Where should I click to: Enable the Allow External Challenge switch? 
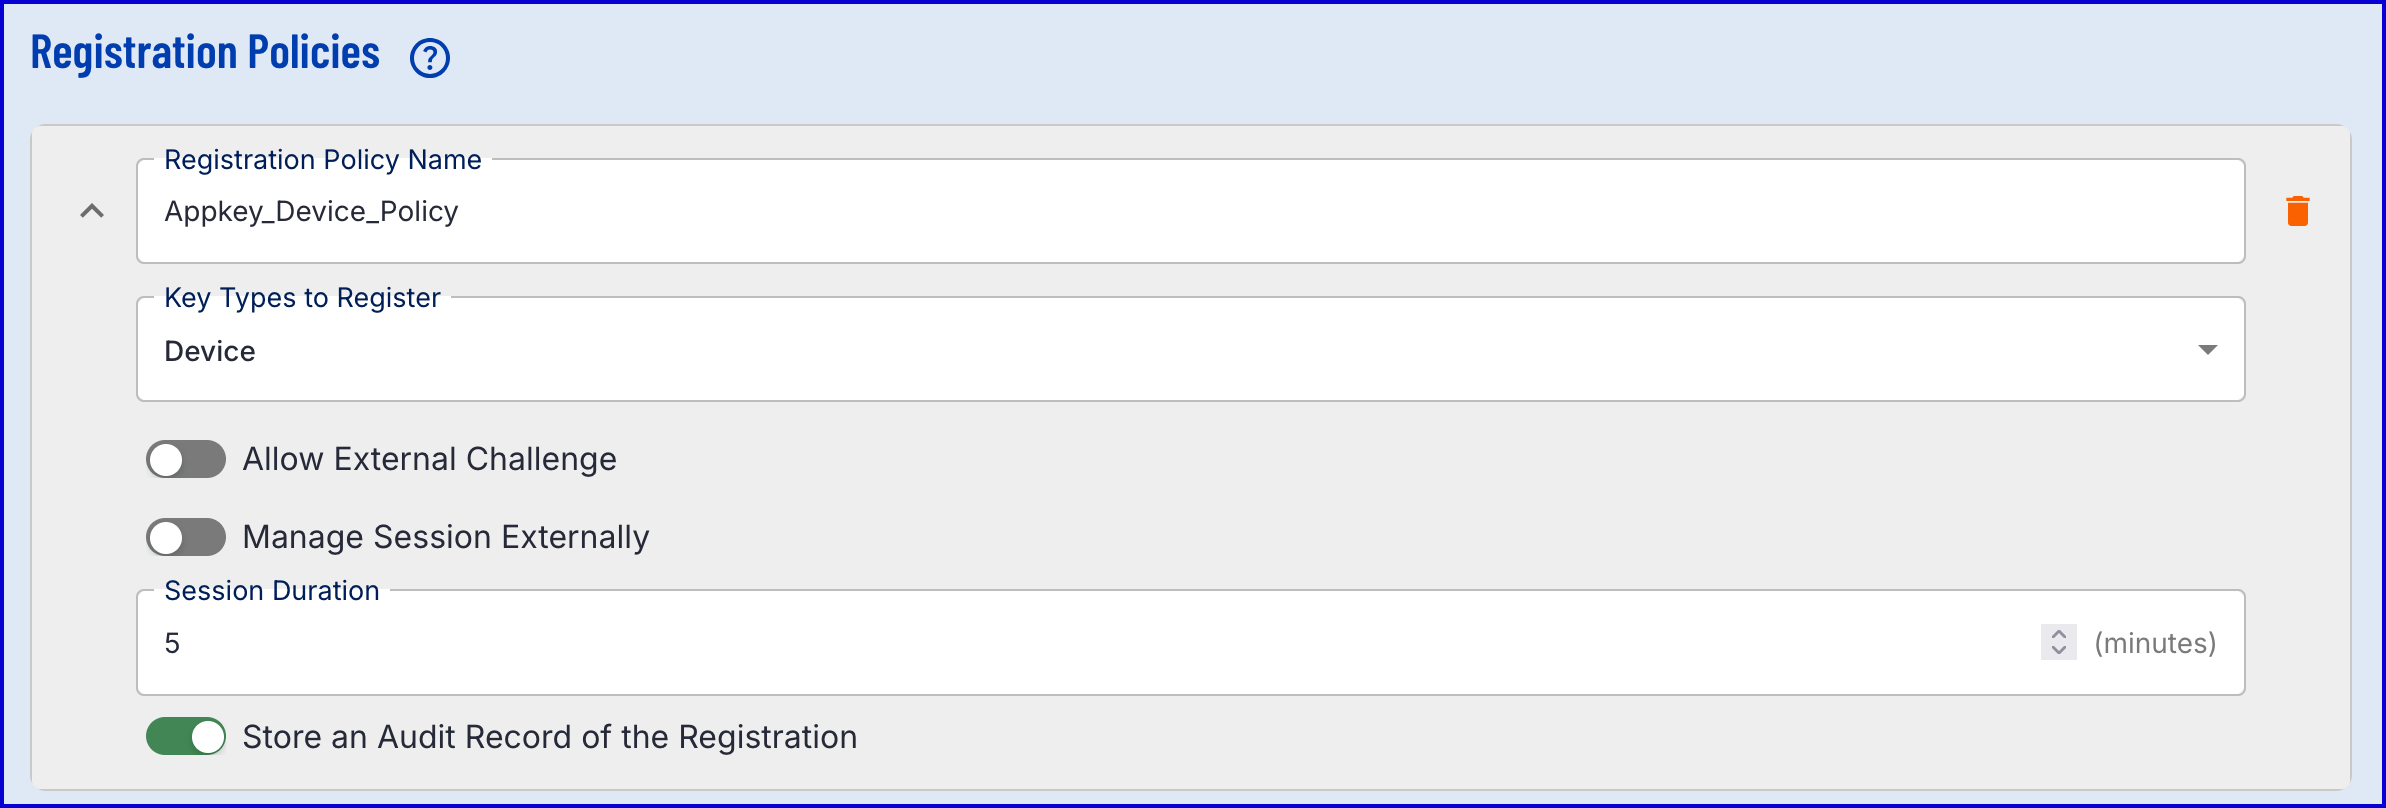(x=186, y=459)
